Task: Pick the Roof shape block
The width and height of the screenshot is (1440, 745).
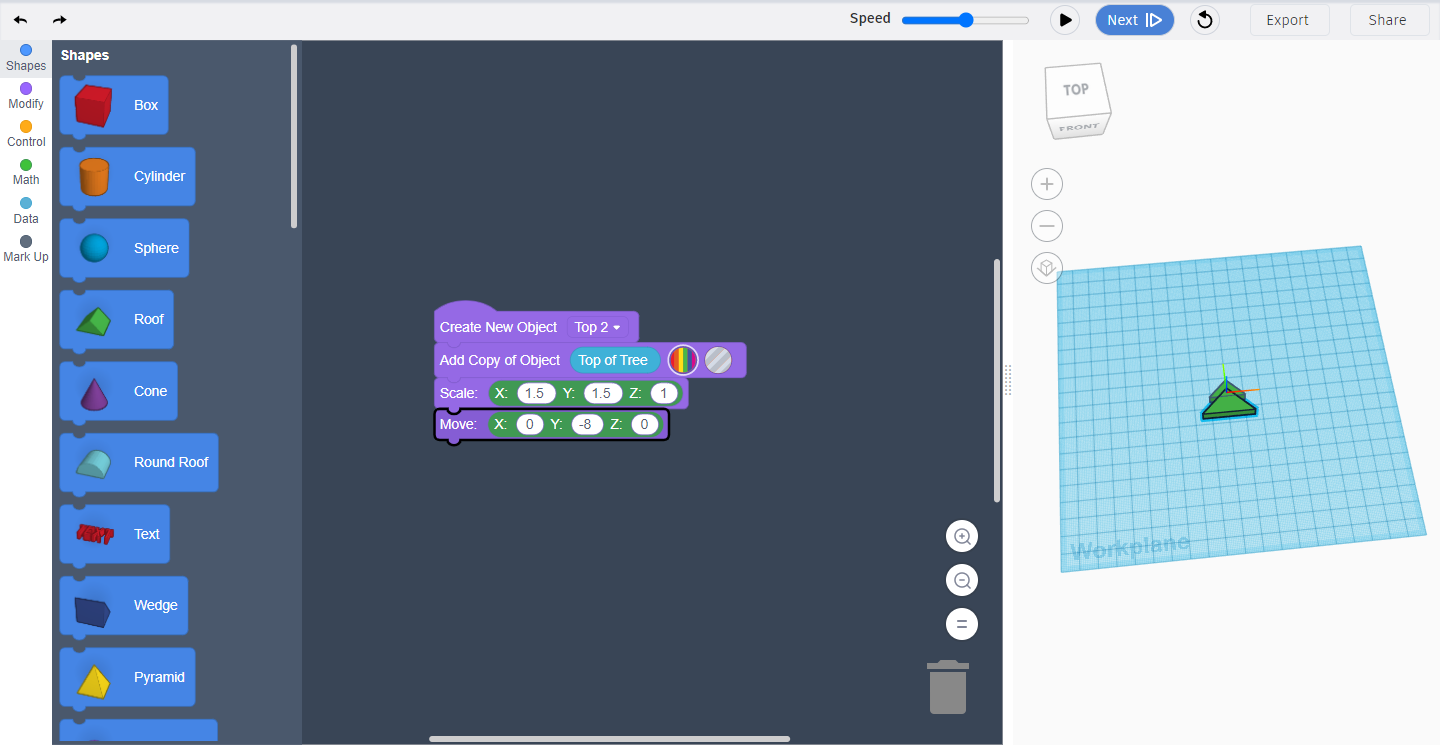Action: 116,319
